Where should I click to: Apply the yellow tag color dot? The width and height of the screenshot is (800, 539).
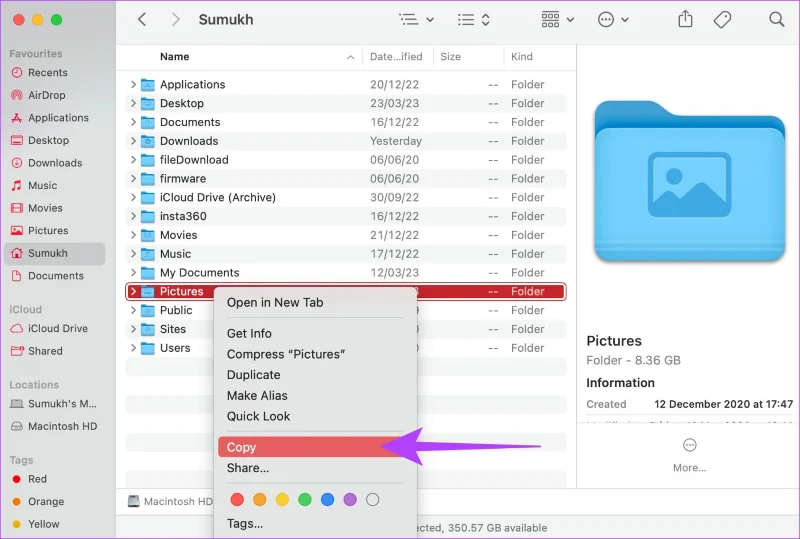point(282,500)
